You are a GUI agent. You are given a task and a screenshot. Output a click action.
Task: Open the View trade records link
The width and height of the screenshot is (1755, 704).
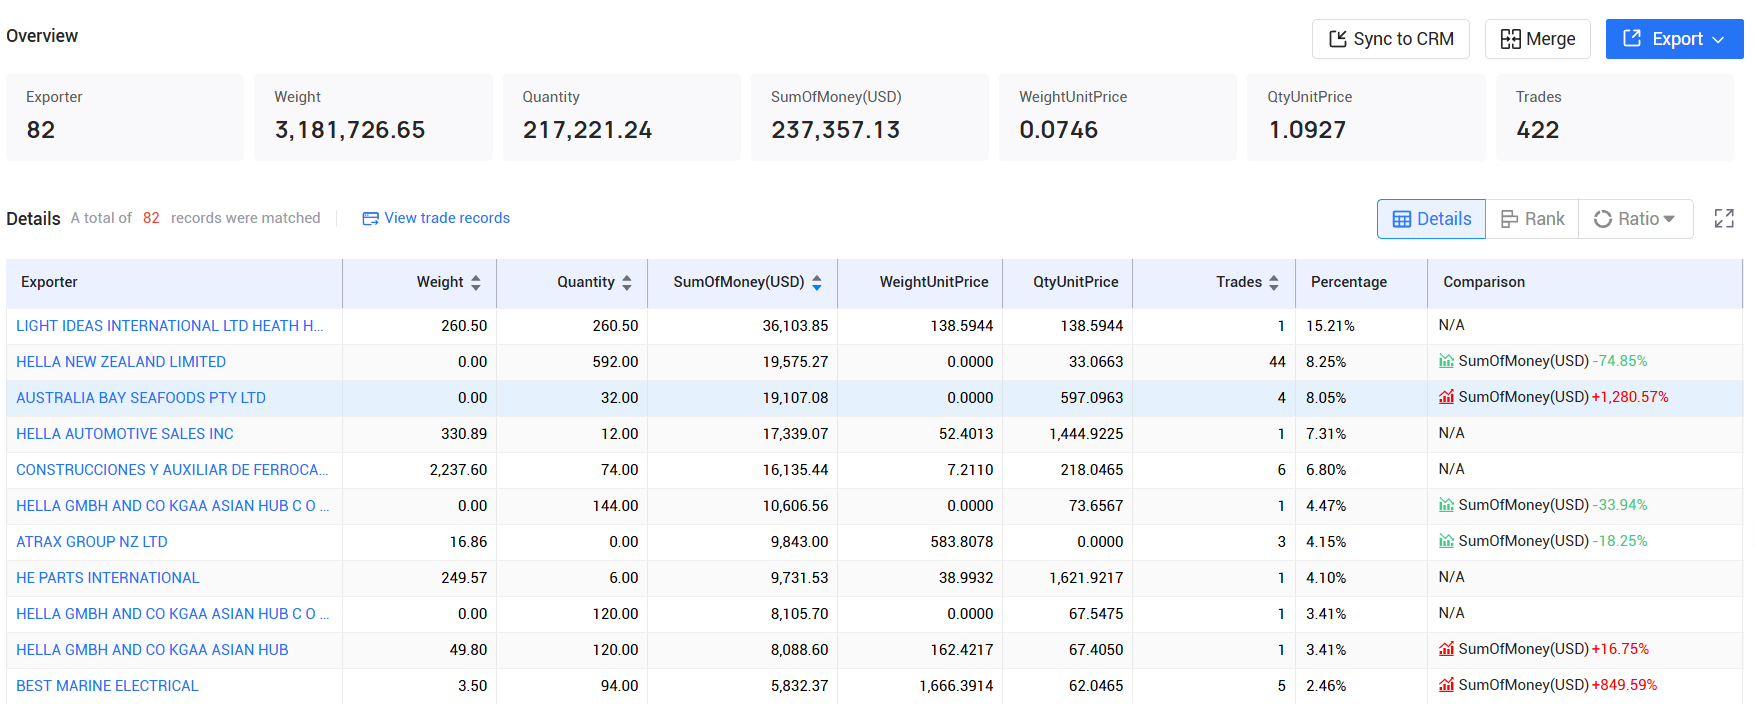click(x=447, y=218)
